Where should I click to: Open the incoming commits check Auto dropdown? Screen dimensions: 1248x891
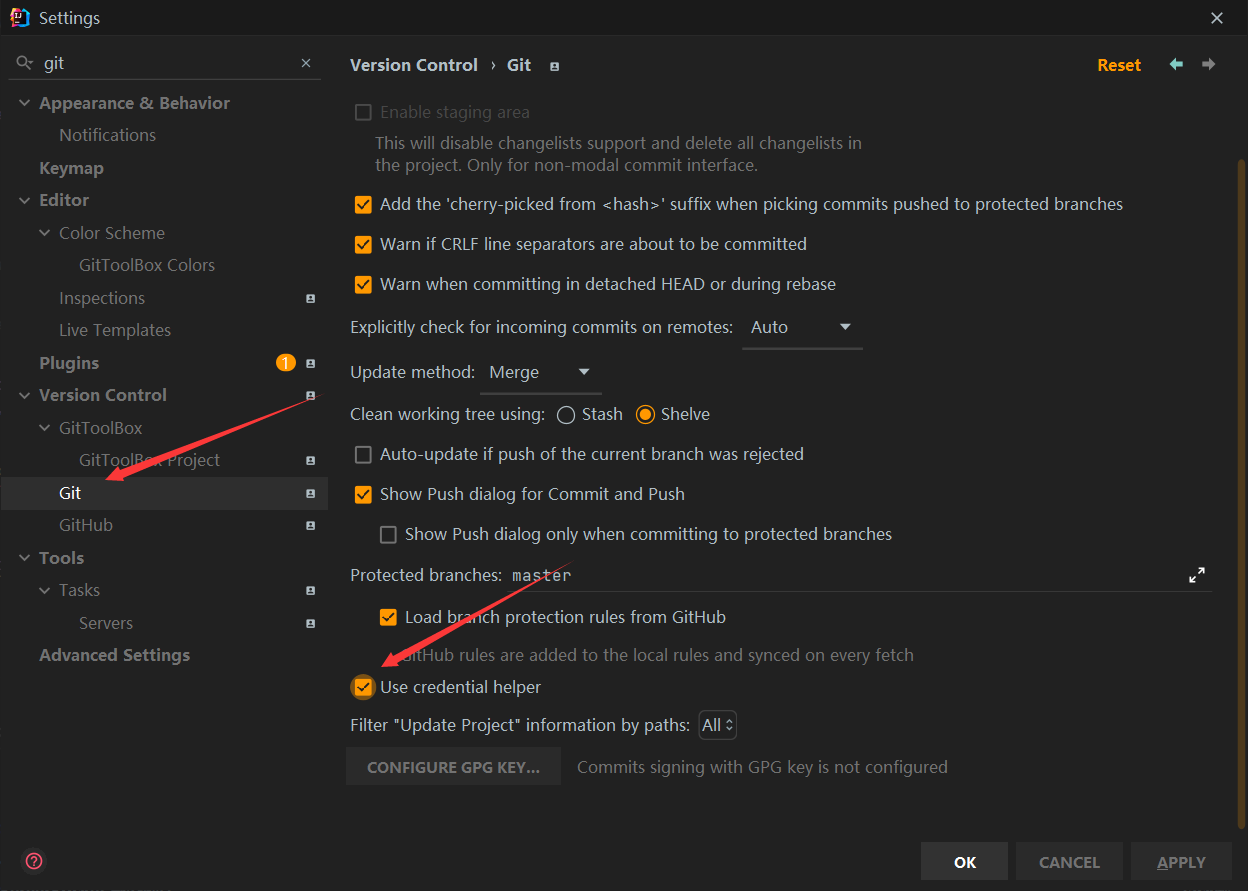click(x=802, y=327)
